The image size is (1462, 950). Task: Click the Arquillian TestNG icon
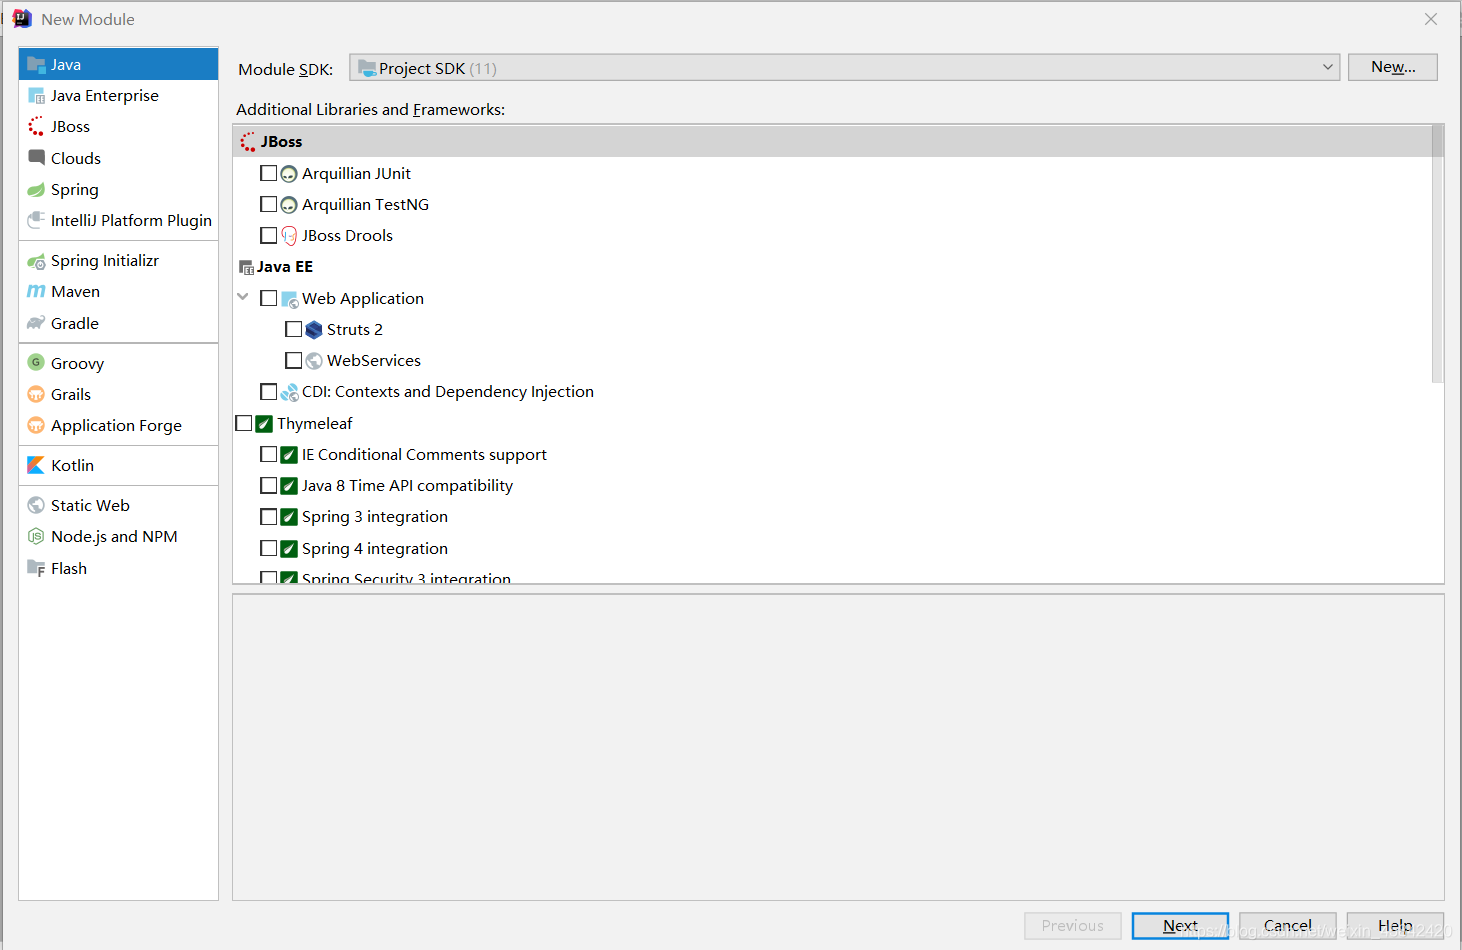pos(289,205)
